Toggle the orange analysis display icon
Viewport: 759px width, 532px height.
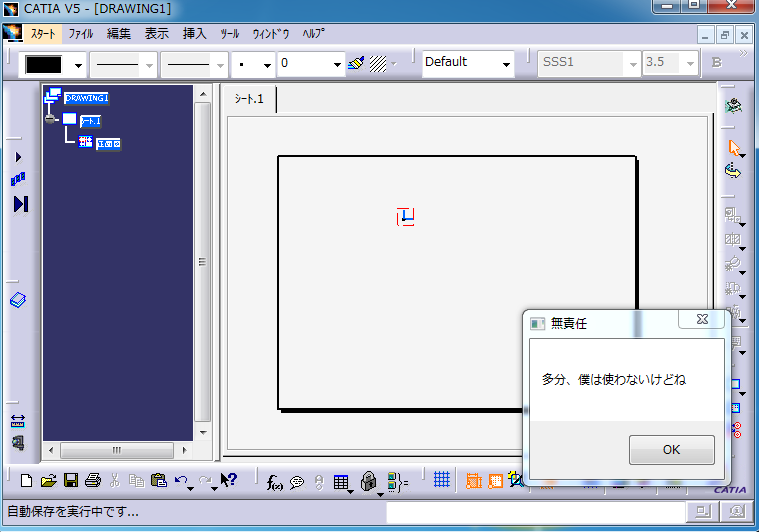coord(474,480)
